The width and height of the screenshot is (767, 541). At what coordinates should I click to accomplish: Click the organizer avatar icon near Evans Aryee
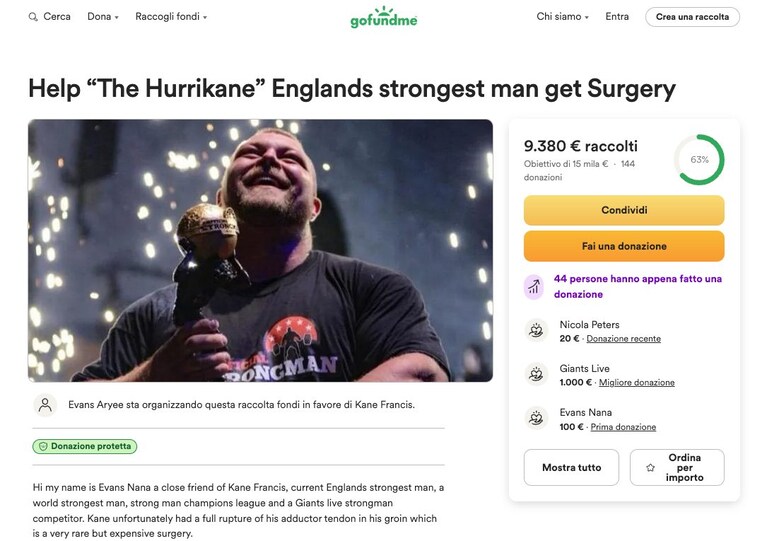pos(45,405)
